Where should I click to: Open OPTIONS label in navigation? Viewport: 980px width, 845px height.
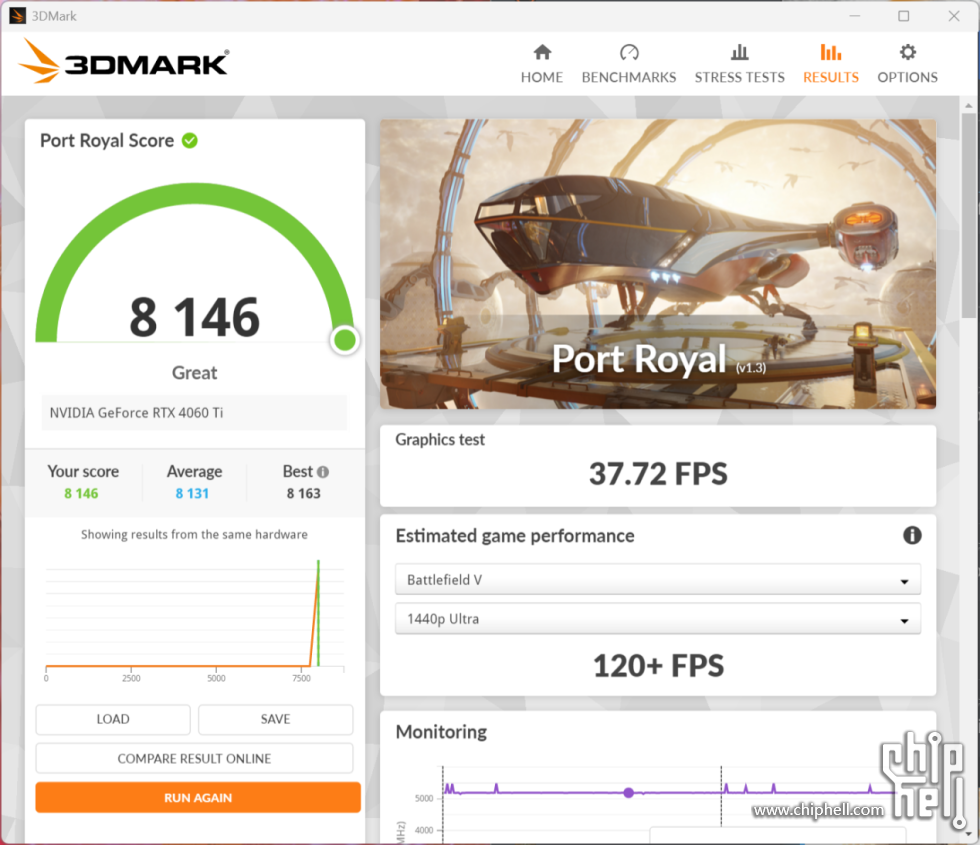[908, 78]
